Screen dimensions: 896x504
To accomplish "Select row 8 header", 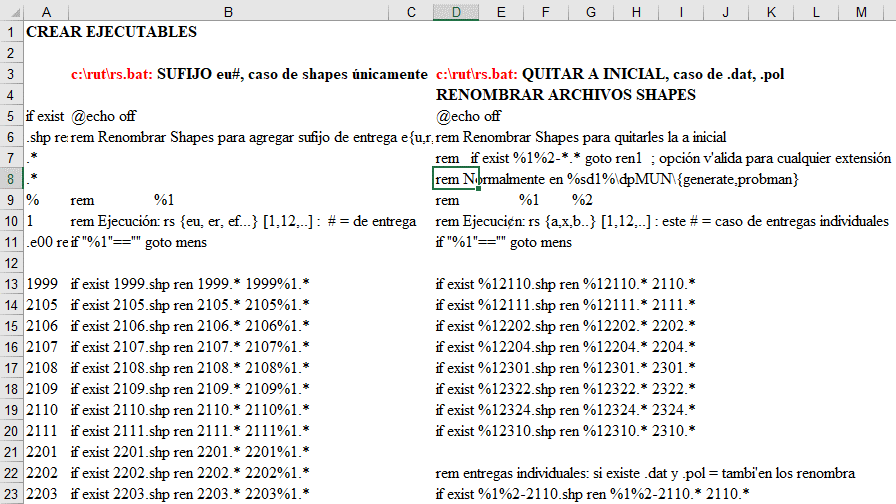I will click(x=11, y=179).
